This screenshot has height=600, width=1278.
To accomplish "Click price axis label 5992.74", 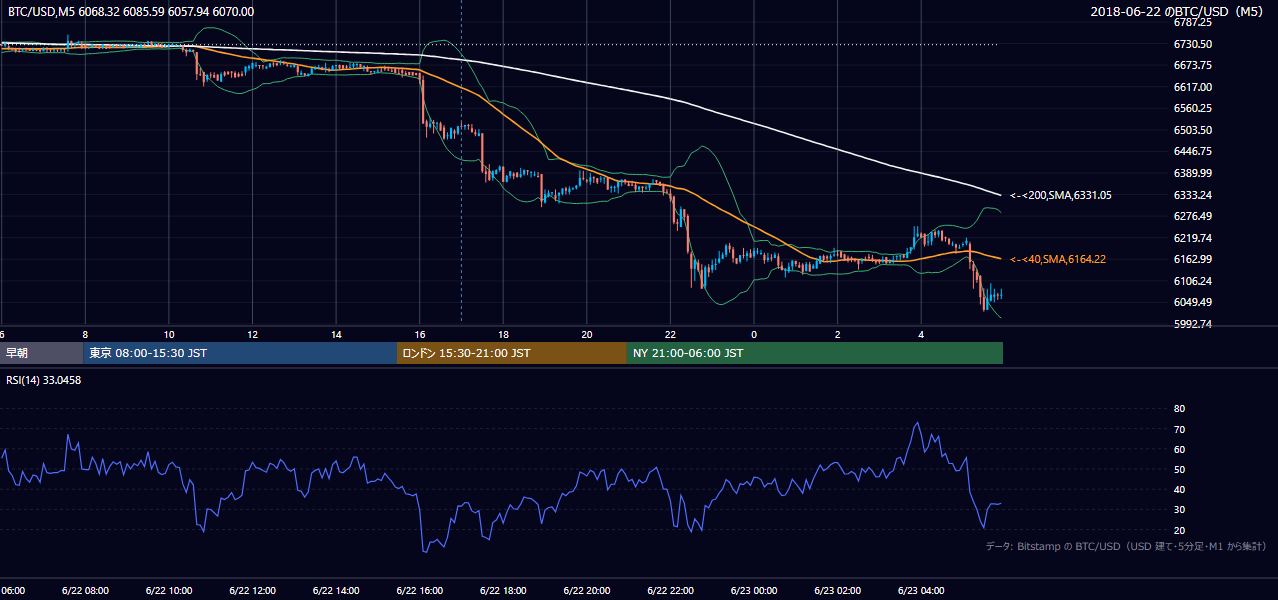I will [x=1193, y=324].
